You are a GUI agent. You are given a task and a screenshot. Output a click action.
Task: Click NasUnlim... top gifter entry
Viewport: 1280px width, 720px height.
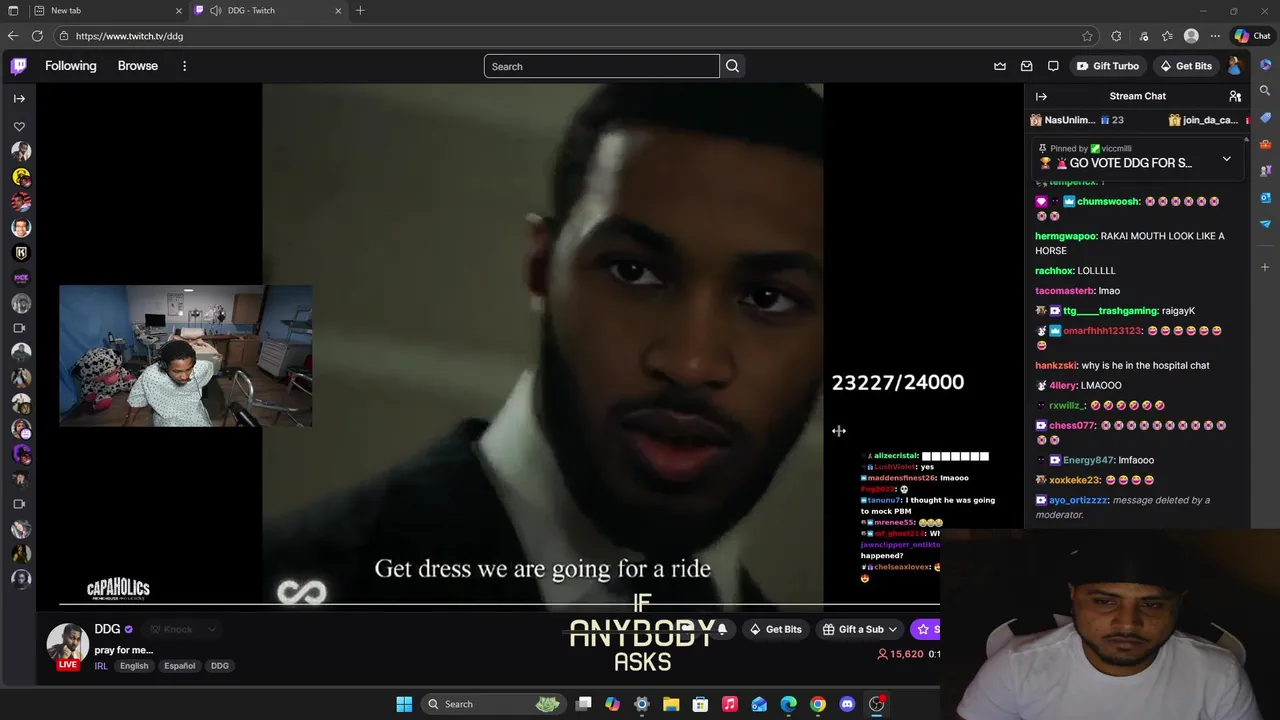(1077, 120)
